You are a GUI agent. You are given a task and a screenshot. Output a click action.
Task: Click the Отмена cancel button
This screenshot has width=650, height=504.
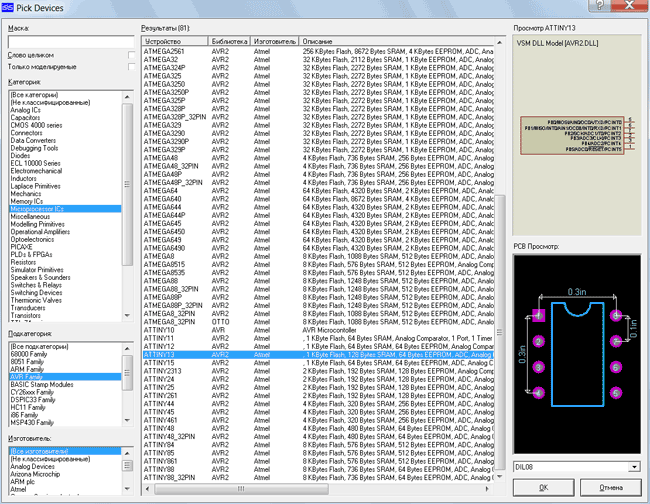point(611,487)
